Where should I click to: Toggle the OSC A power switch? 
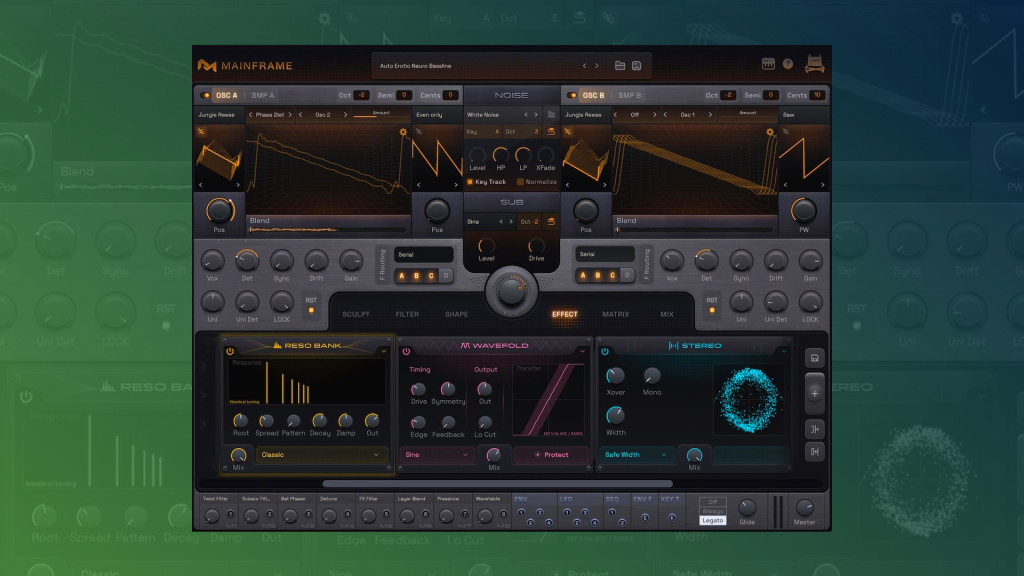click(205, 95)
